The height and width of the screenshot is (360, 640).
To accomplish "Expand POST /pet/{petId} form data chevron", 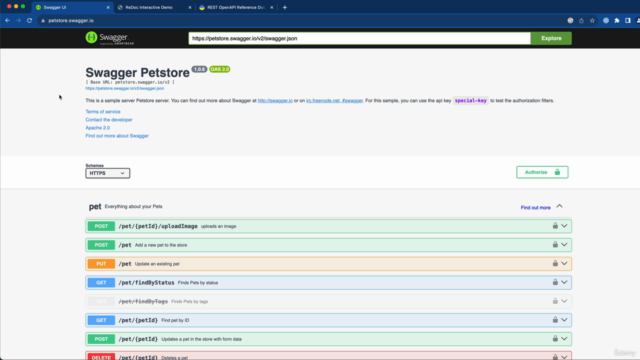I will tap(564, 338).
